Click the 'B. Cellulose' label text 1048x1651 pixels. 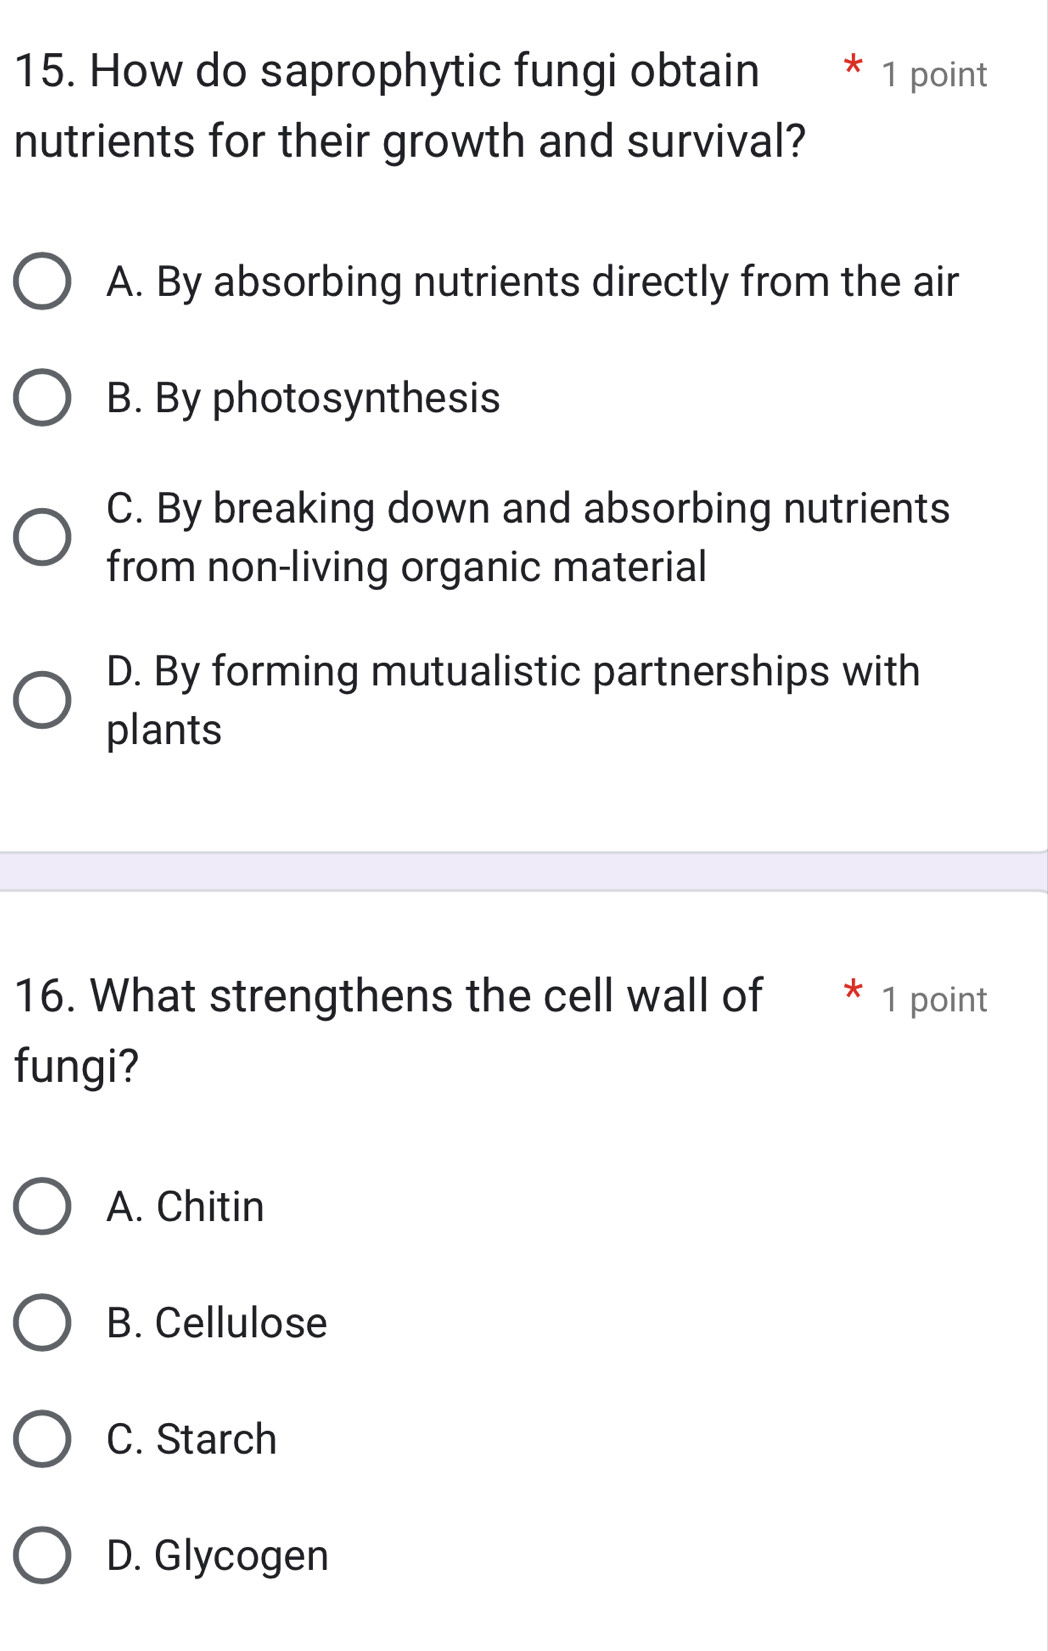tap(217, 1323)
